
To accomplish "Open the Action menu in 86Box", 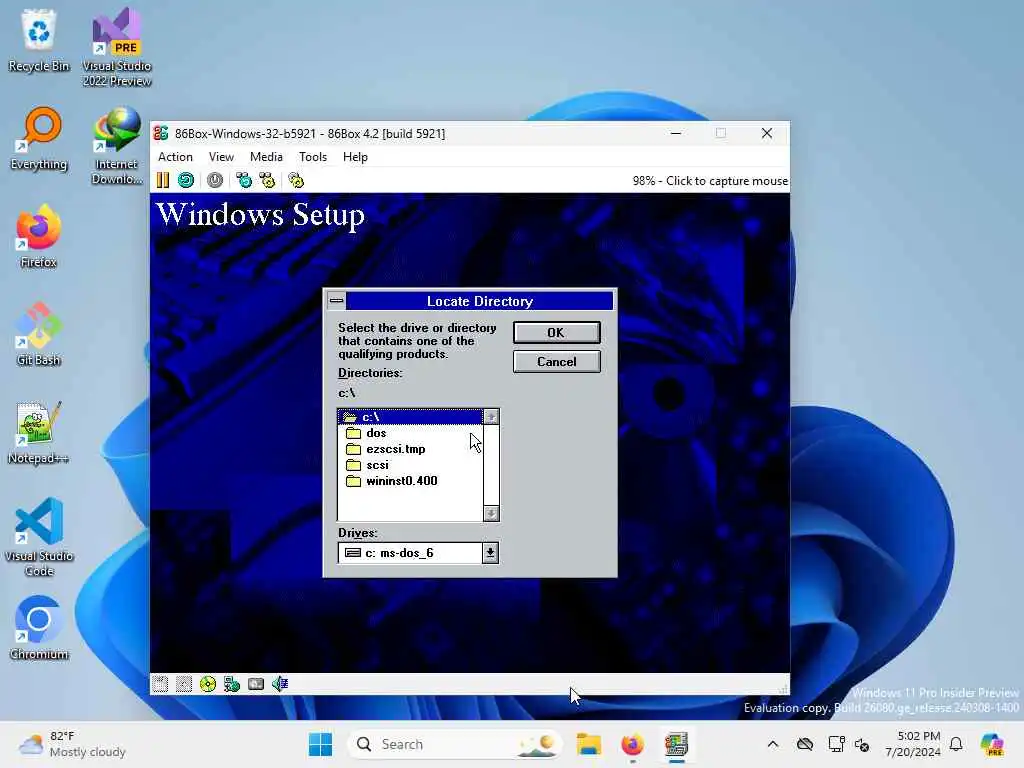I will click(175, 157).
